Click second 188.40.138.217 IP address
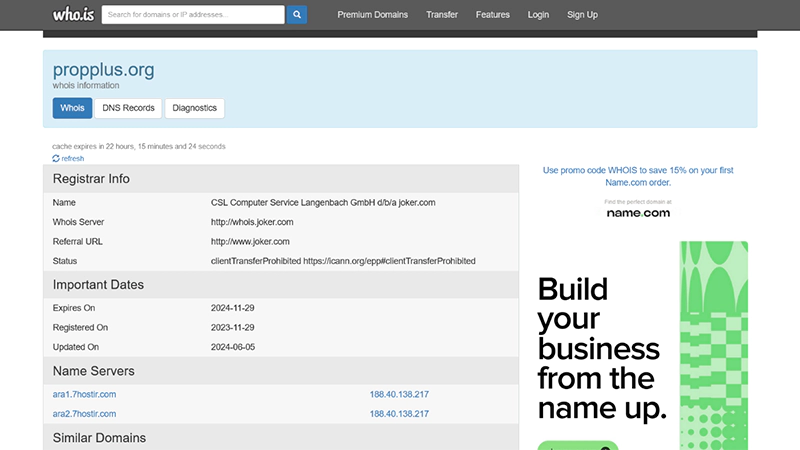800x450 pixels. (399, 413)
